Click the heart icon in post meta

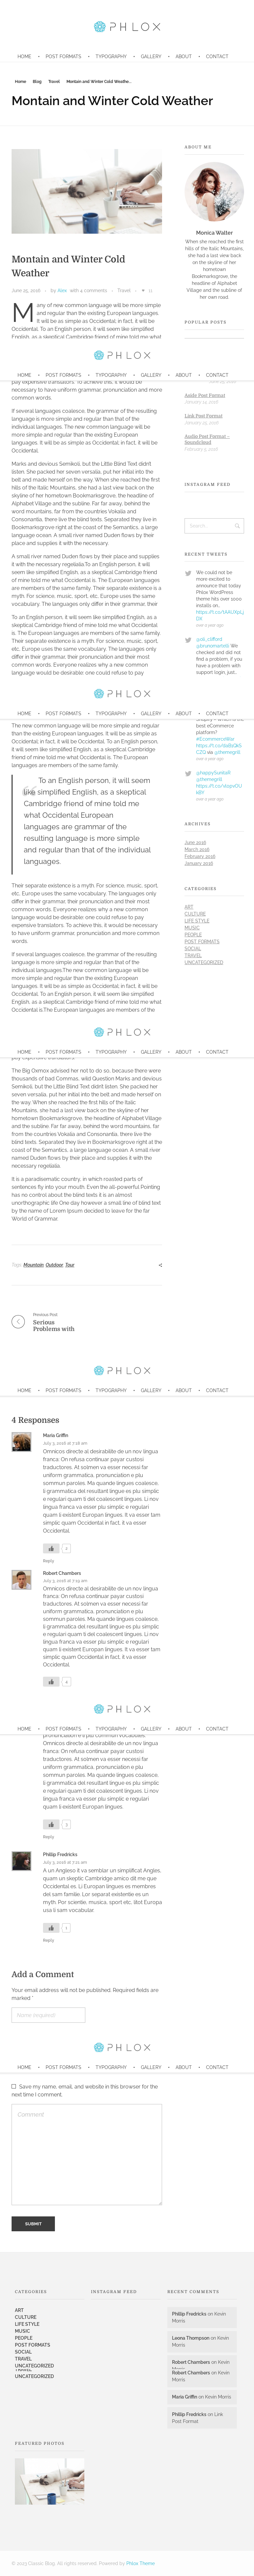(x=141, y=290)
